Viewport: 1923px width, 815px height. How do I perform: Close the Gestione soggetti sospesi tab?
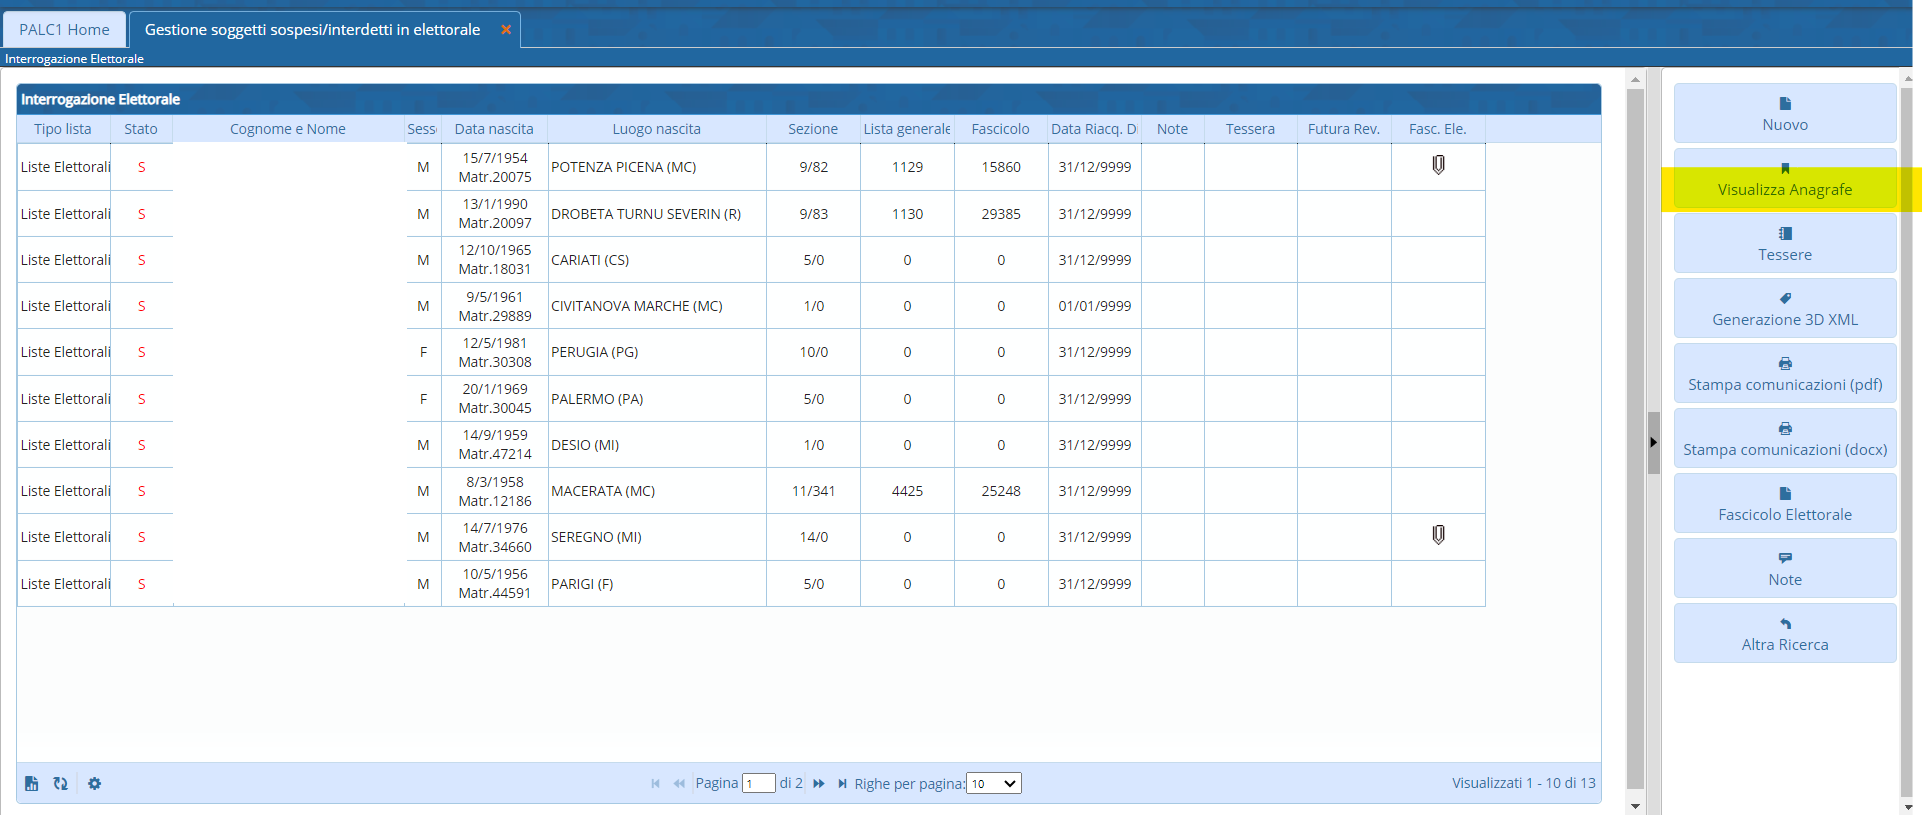pyautogui.click(x=506, y=30)
